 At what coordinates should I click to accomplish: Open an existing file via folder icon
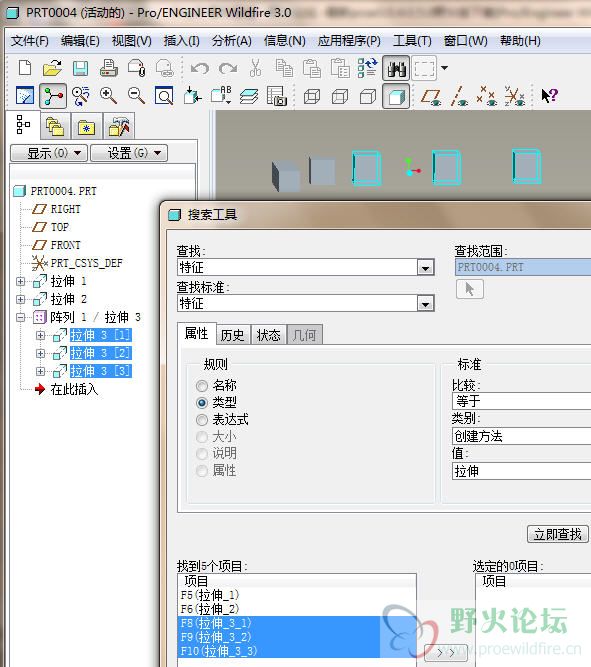[52, 68]
